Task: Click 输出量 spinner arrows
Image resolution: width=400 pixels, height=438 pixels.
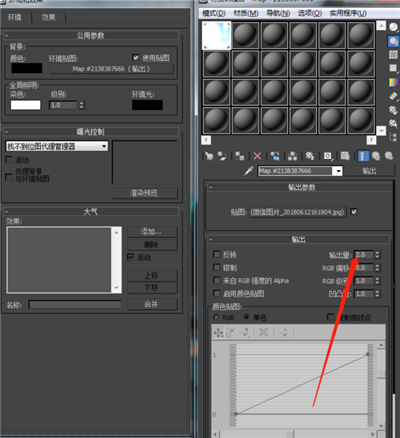Action: pos(377,255)
